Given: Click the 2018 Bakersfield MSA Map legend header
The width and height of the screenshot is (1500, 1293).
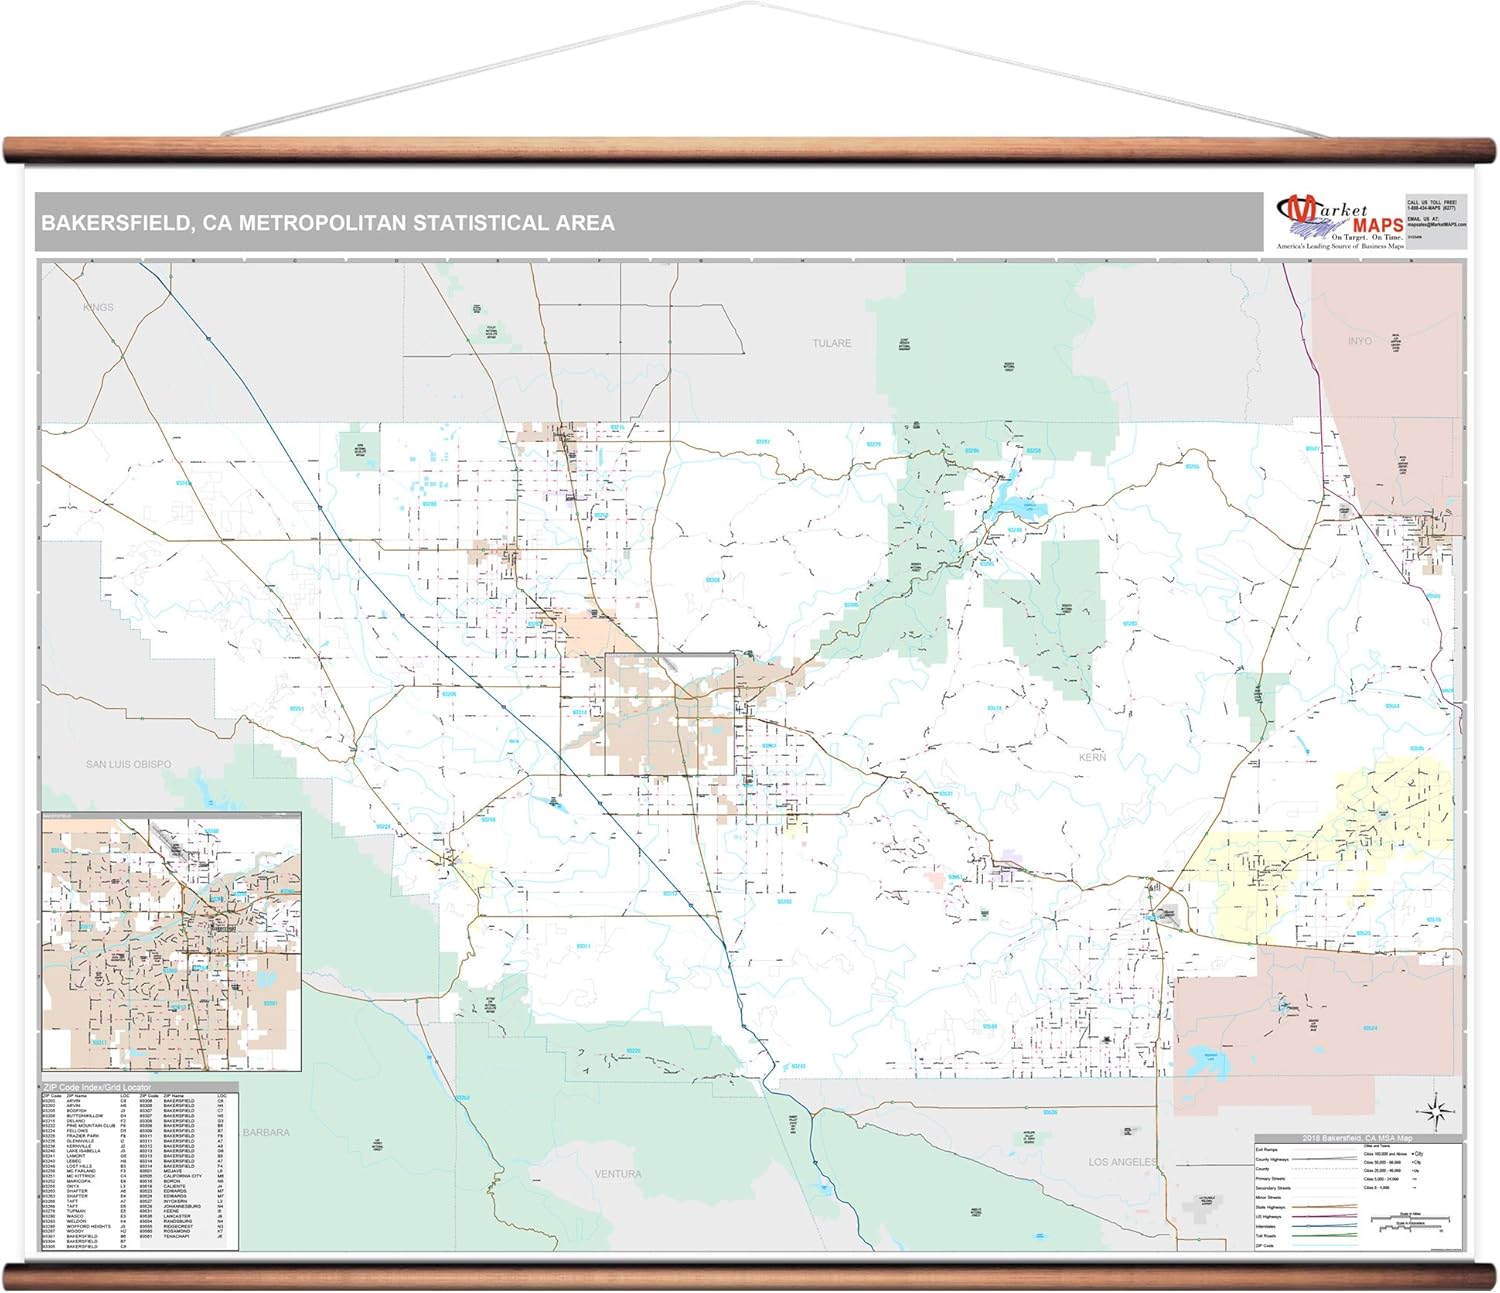Looking at the screenshot, I should point(1357,1138).
